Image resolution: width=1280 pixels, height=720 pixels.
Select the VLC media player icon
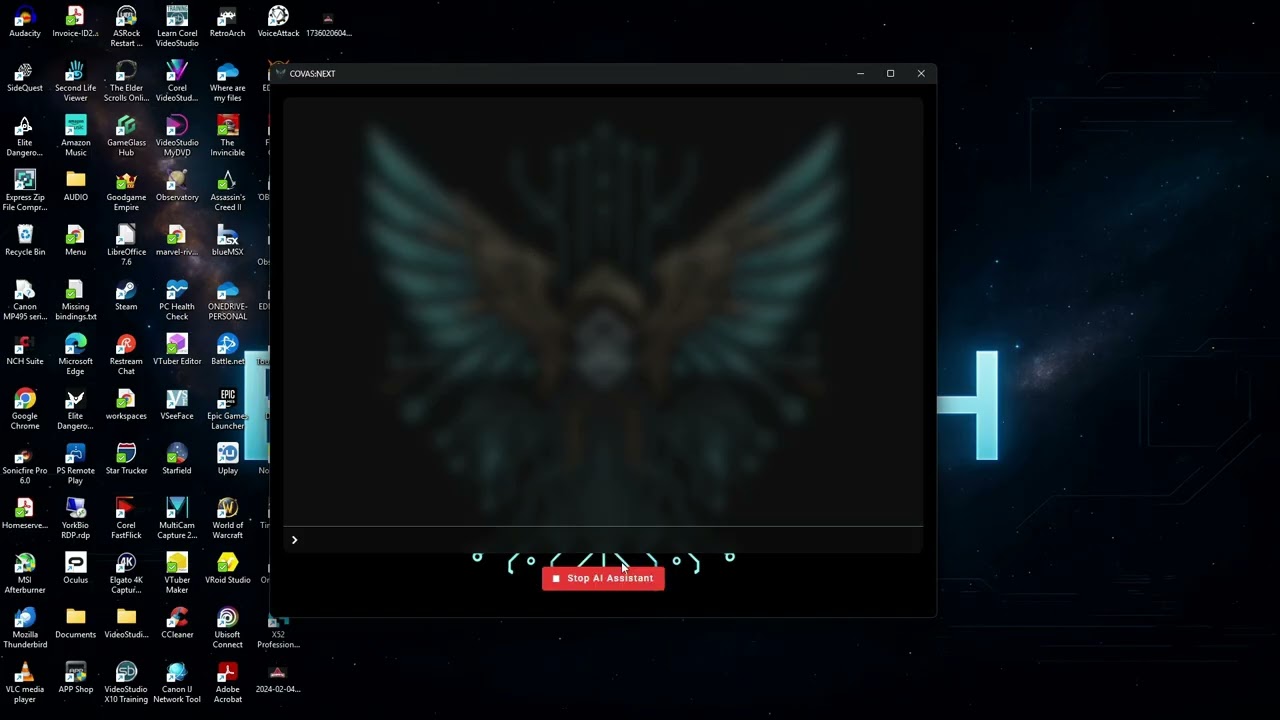click(25, 683)
